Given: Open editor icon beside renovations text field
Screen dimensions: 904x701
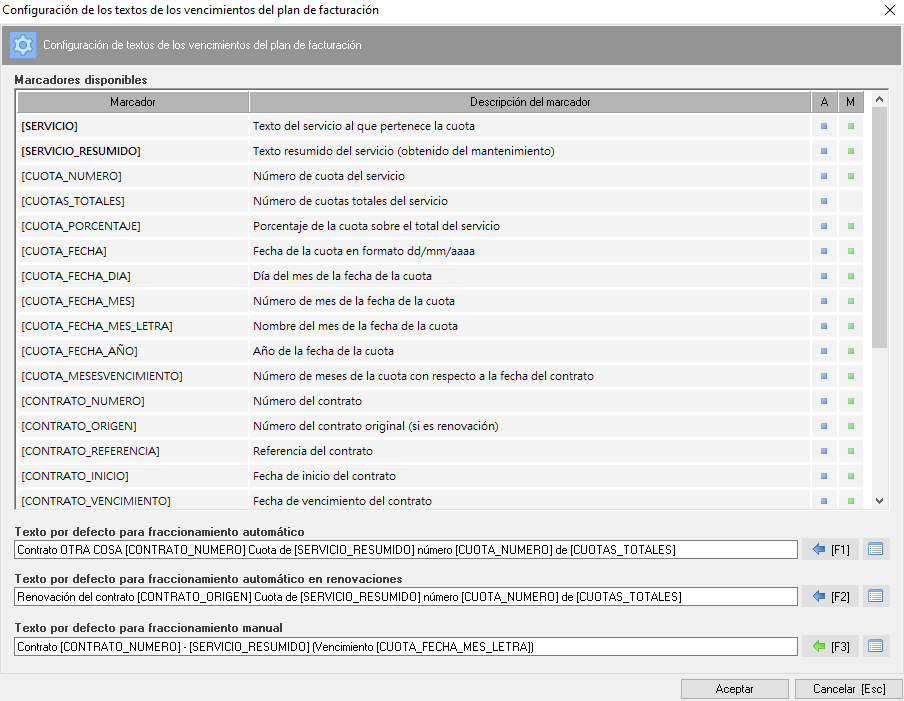Looking at the screenshot, I should pyautogui.click(x=876, y=597).
